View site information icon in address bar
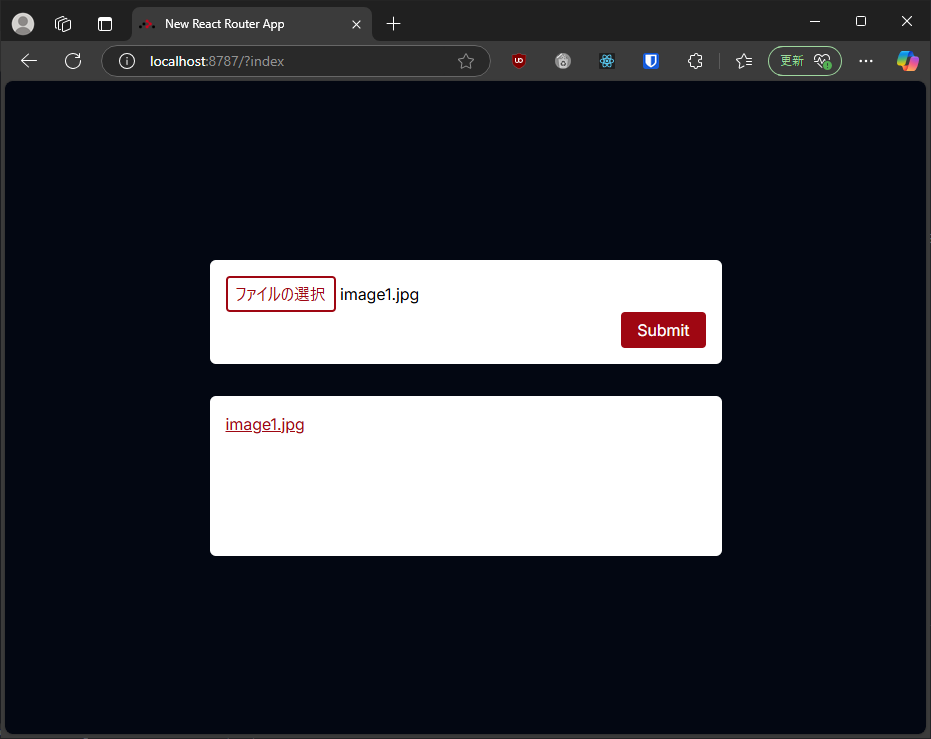The height and width of the screenshot is (739, 931). [x=126, y=61]
